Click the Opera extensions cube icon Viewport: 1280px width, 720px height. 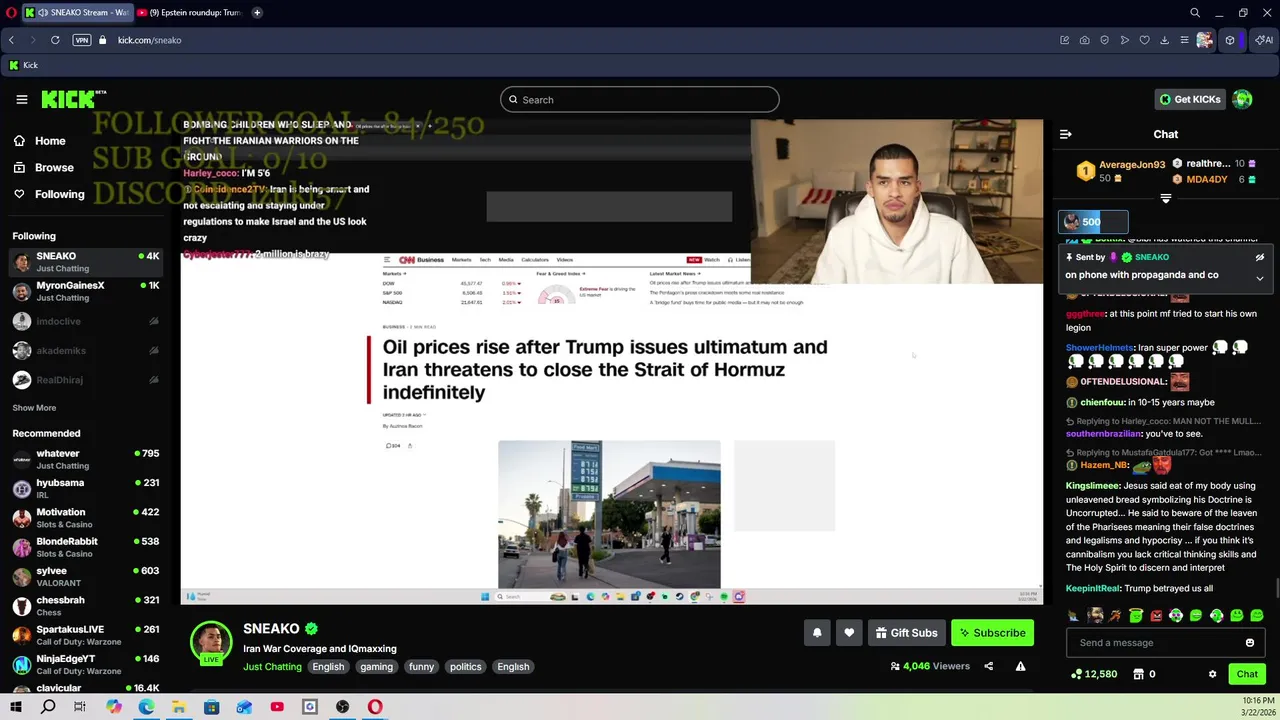1230,40
